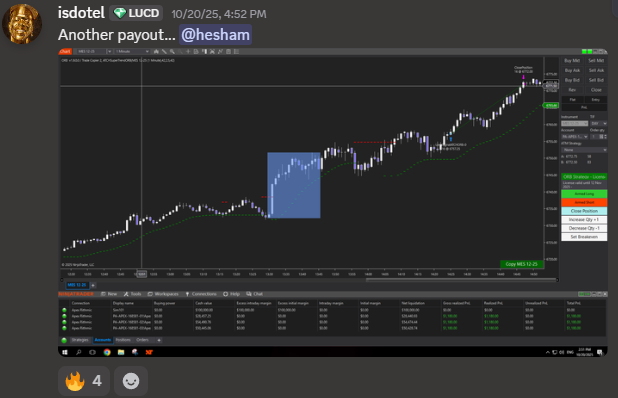Add a new chart tab with plus

pos(93,285)
